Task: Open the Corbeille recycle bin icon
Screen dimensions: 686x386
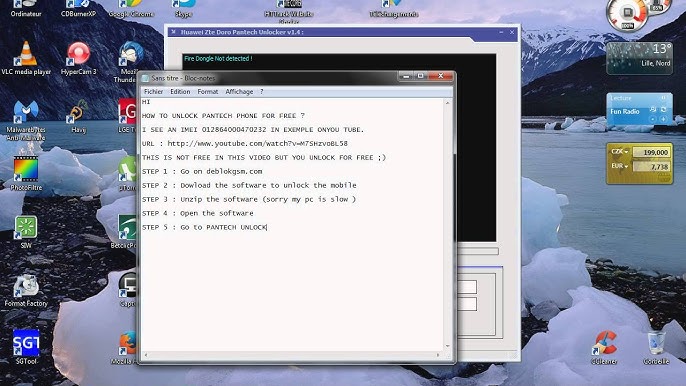Action: coord(656,348)
